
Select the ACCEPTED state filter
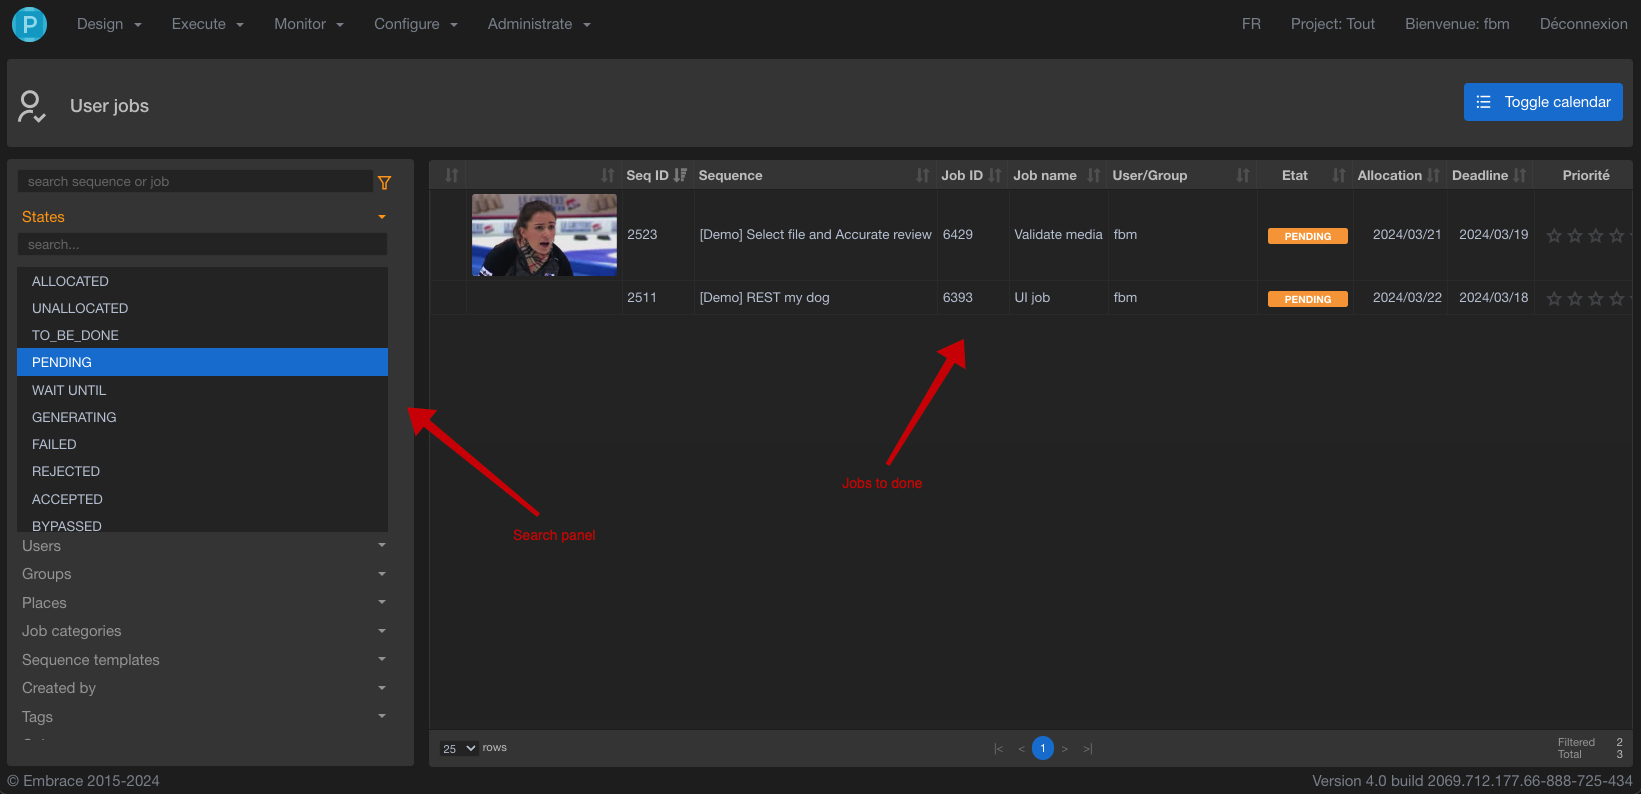(202, 499)
